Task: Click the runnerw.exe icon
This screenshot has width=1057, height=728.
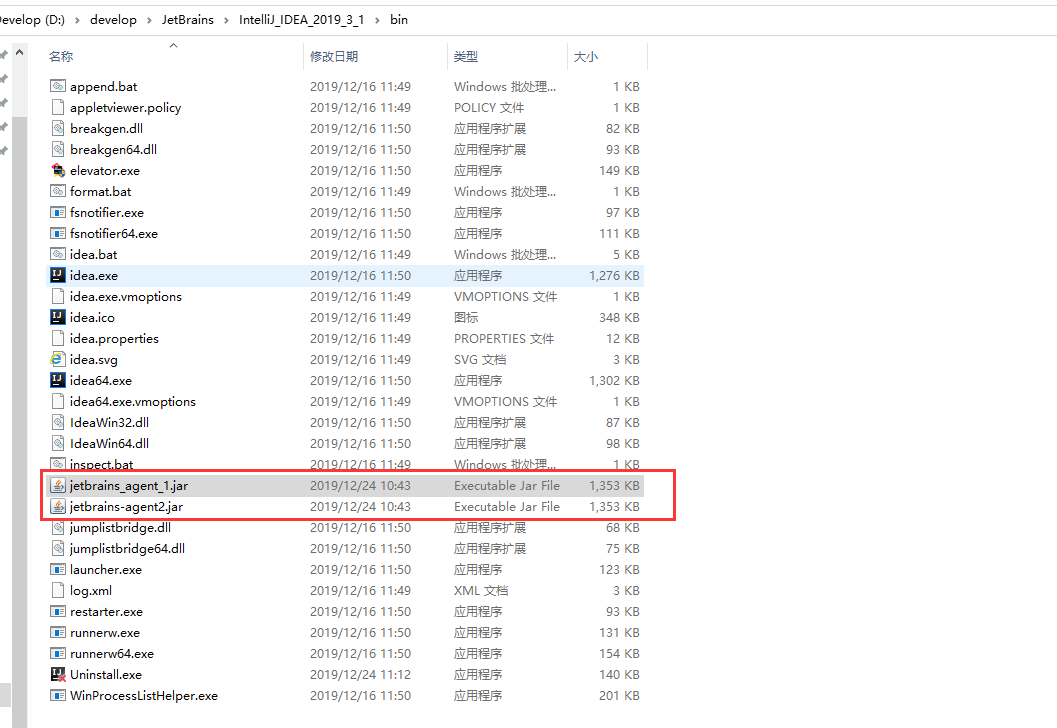Action: coord(58,632)
